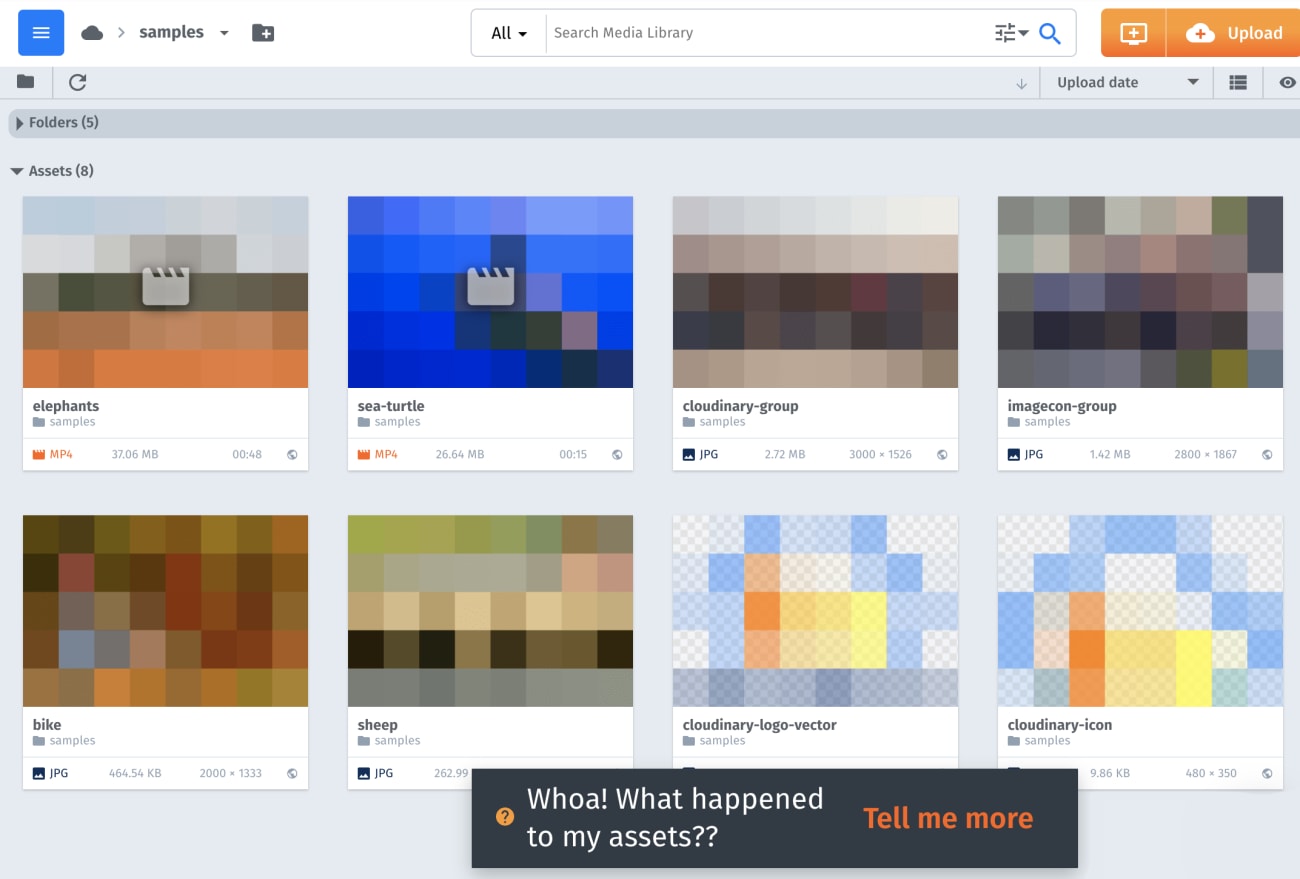Go to the cloud root location
Image resolution: width=1300 pixels, height=879 pixels.
point(92,33)
